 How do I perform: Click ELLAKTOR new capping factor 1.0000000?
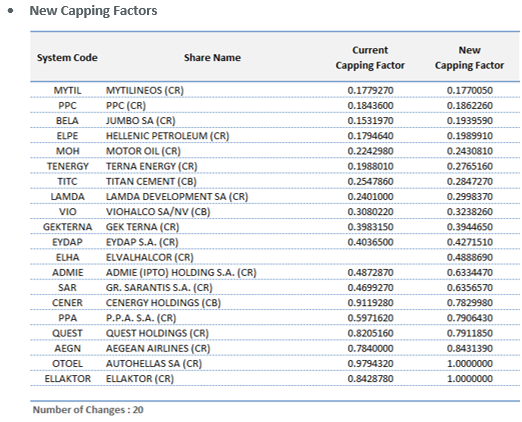pos(470,379)
